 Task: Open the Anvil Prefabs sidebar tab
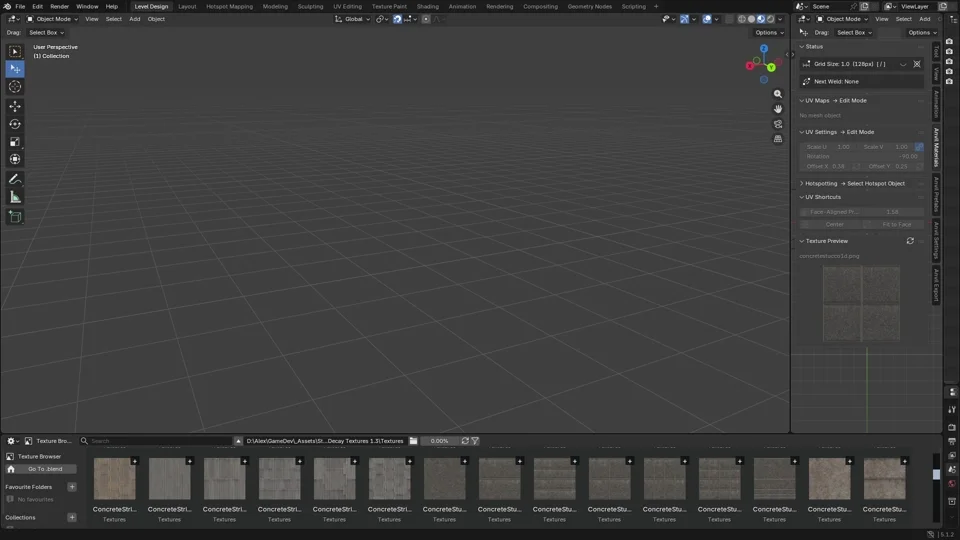point(936,194)
